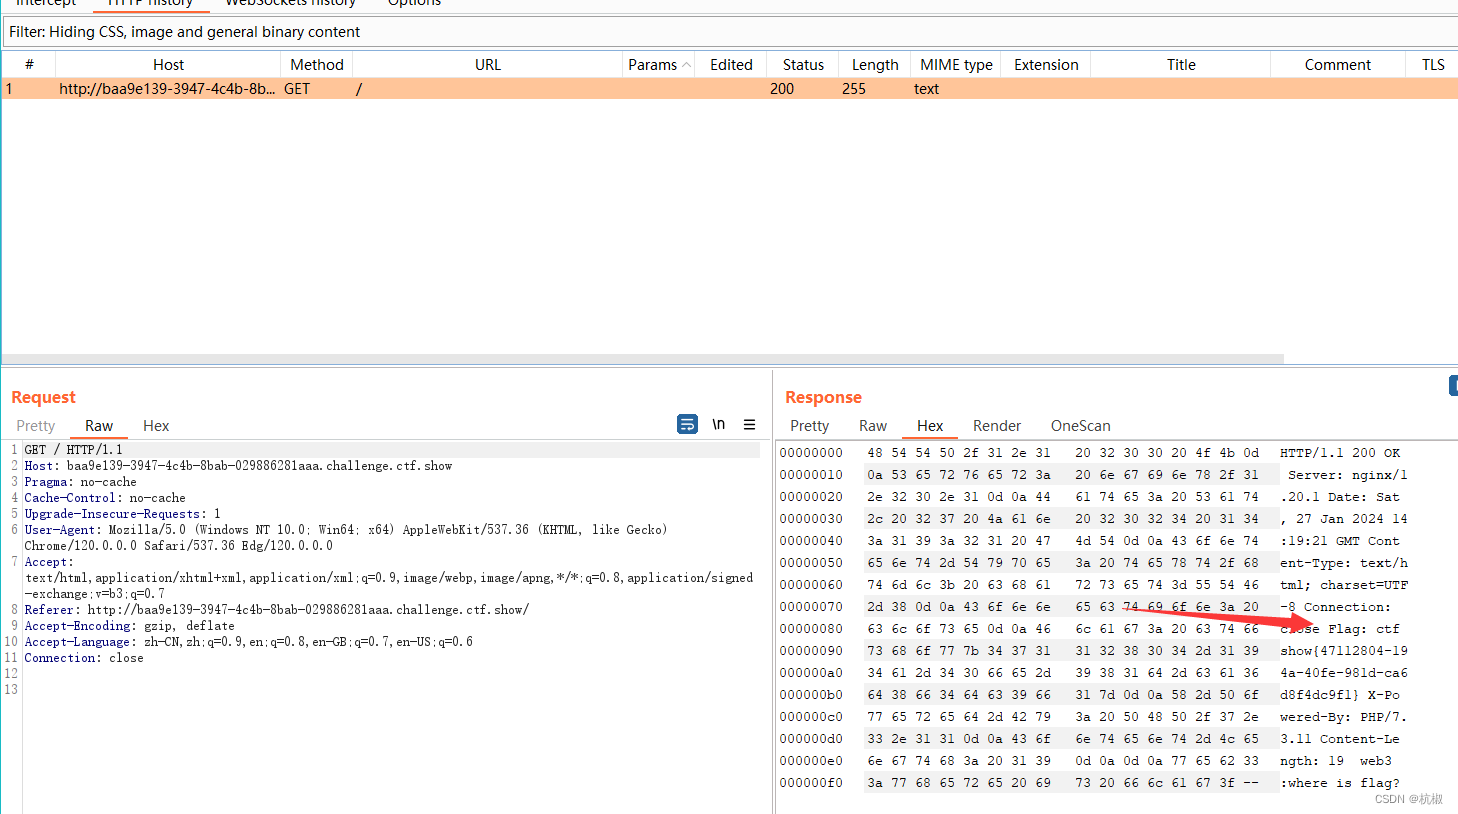Sort history by Extension column
The width and height of the screenshot is (1458, 814).
point(1046,65)
